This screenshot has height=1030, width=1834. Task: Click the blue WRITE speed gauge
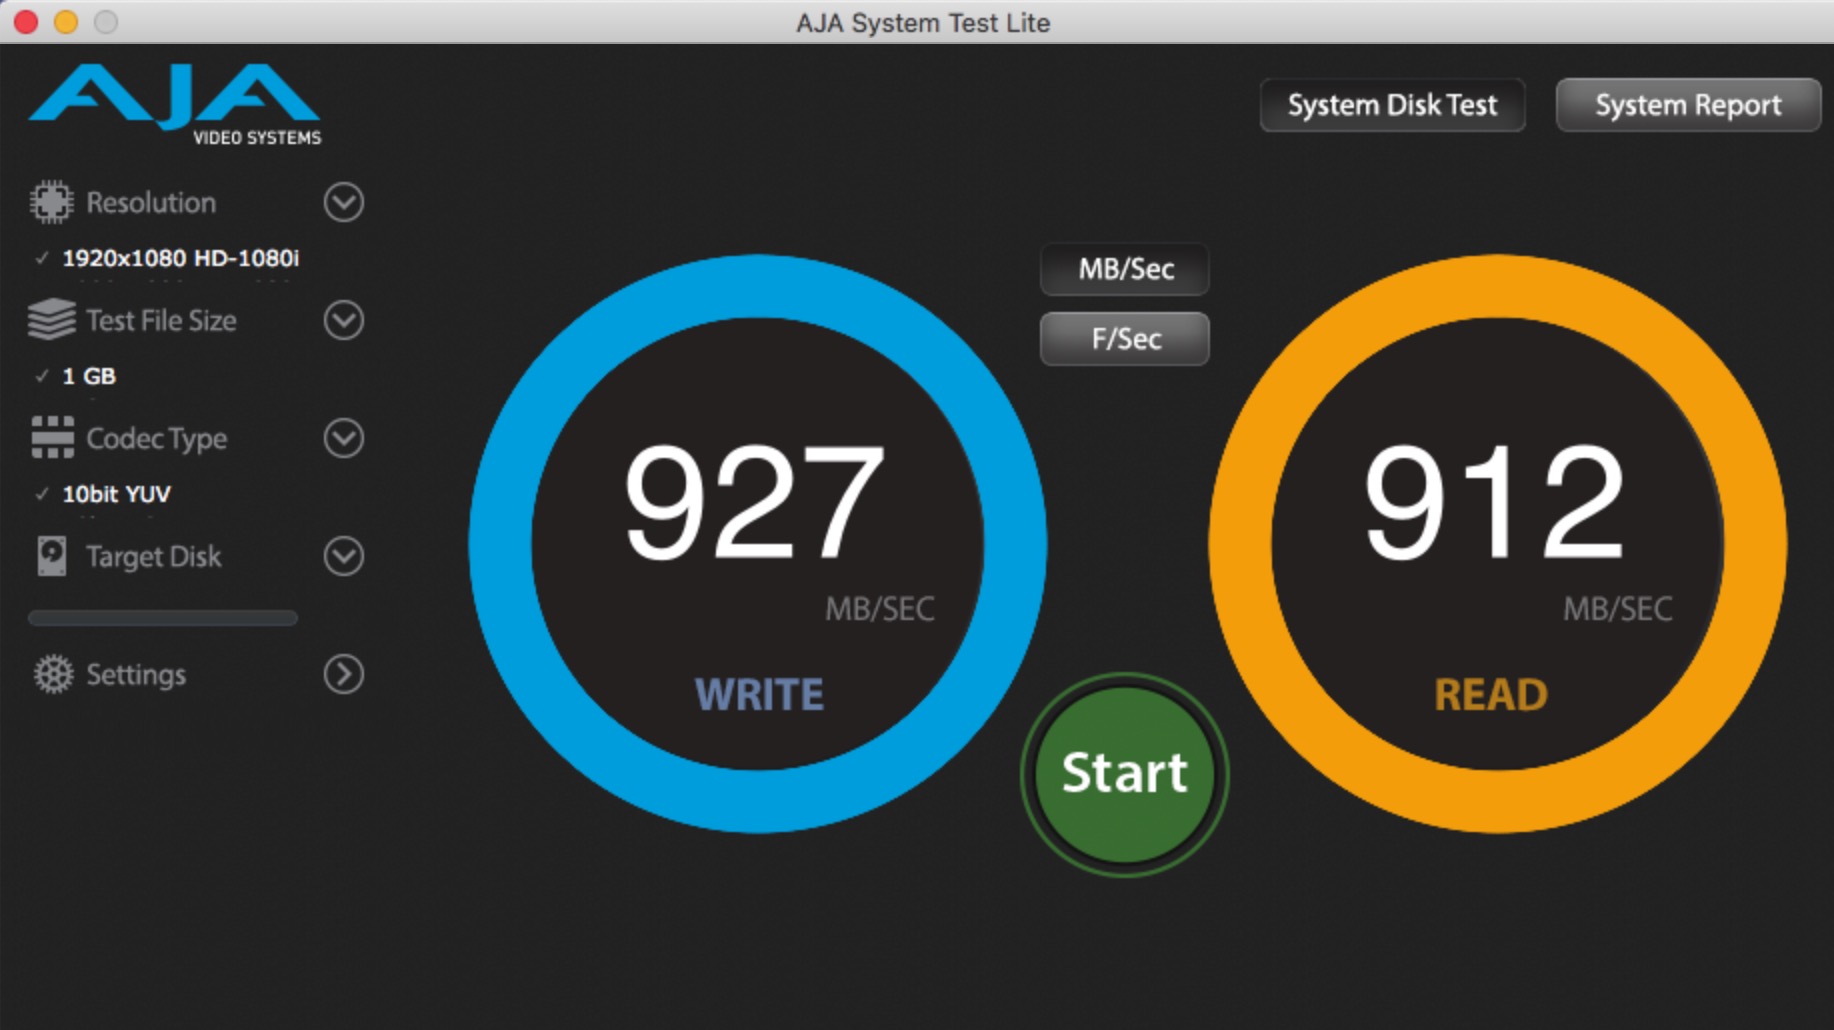click(x=758, y=544)
